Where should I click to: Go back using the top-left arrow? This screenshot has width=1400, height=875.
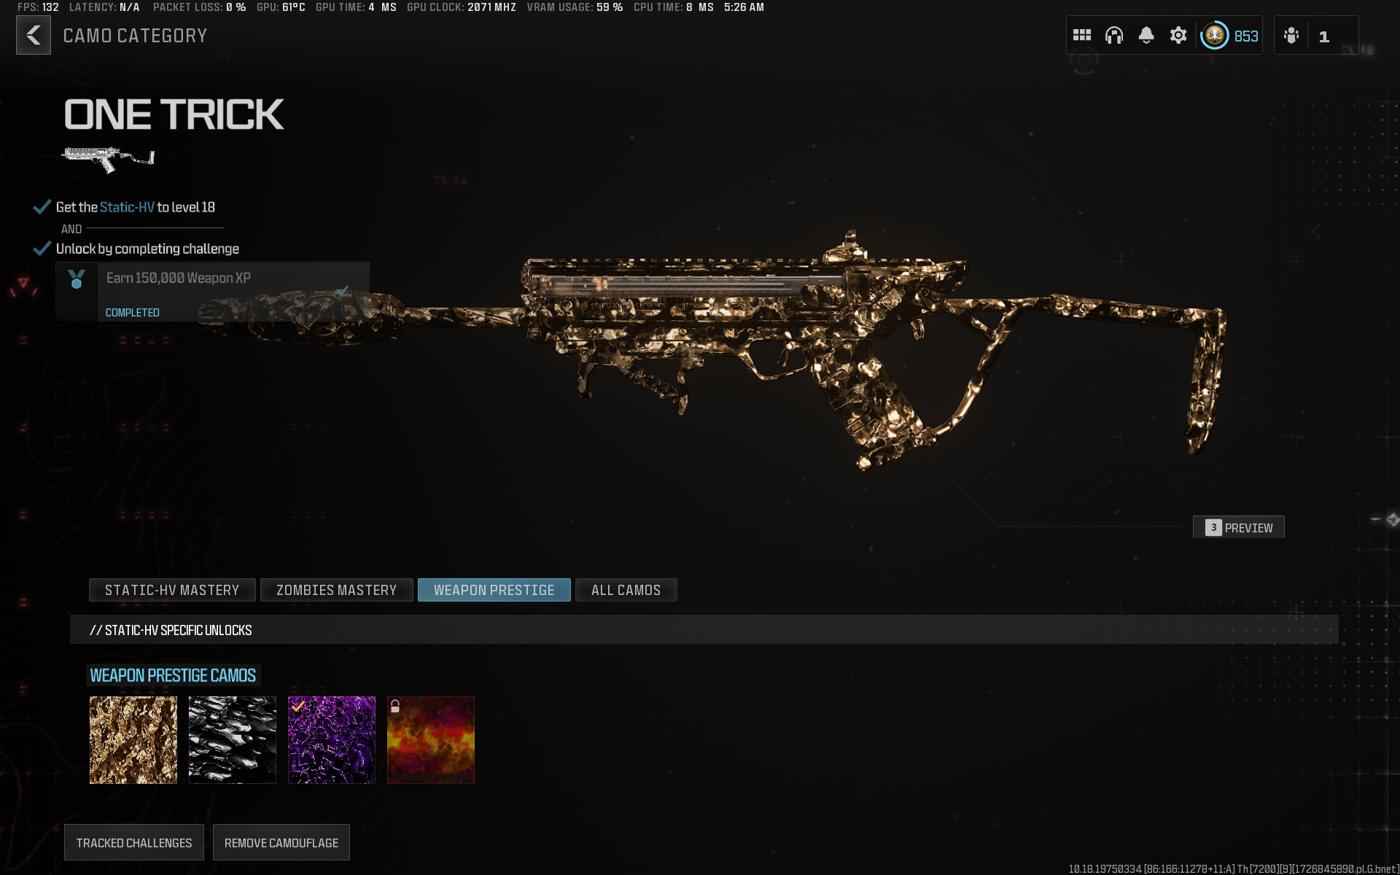[33, 36]
